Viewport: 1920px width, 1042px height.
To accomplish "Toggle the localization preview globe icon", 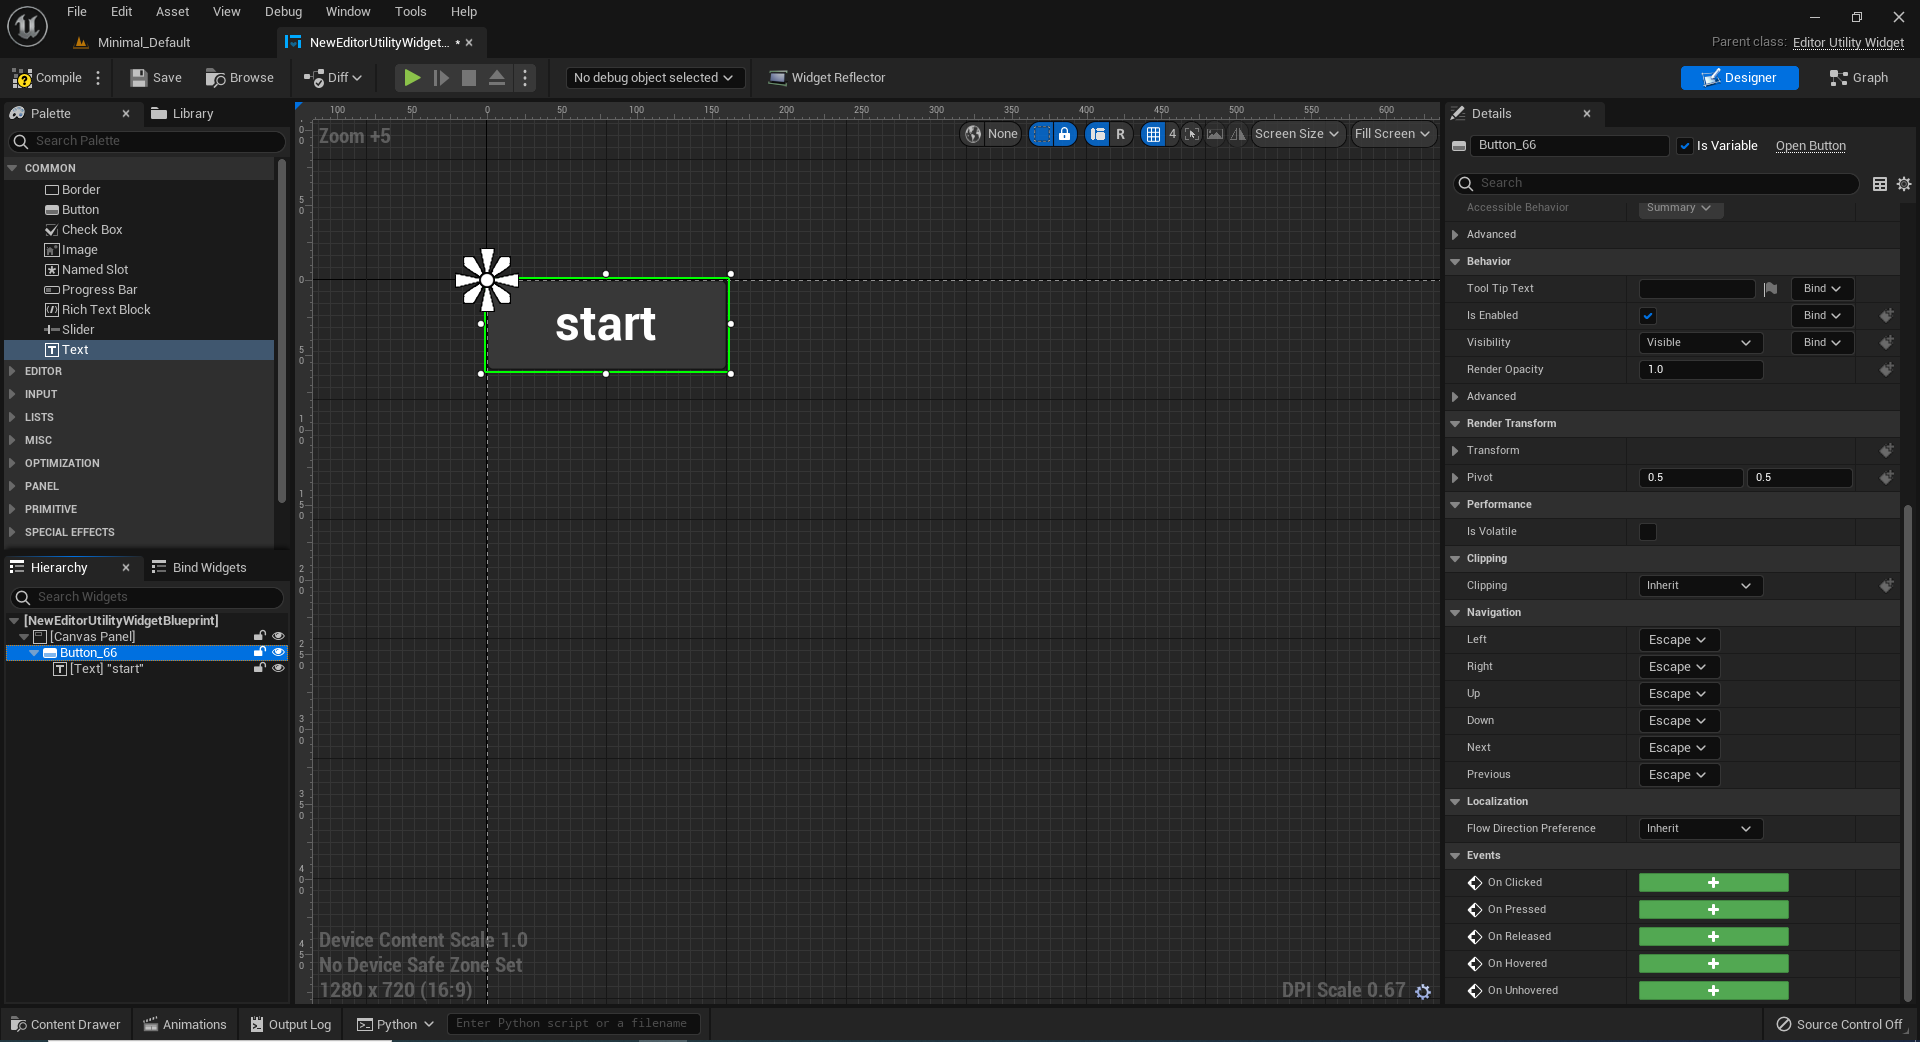I will (x=974, y=133).
